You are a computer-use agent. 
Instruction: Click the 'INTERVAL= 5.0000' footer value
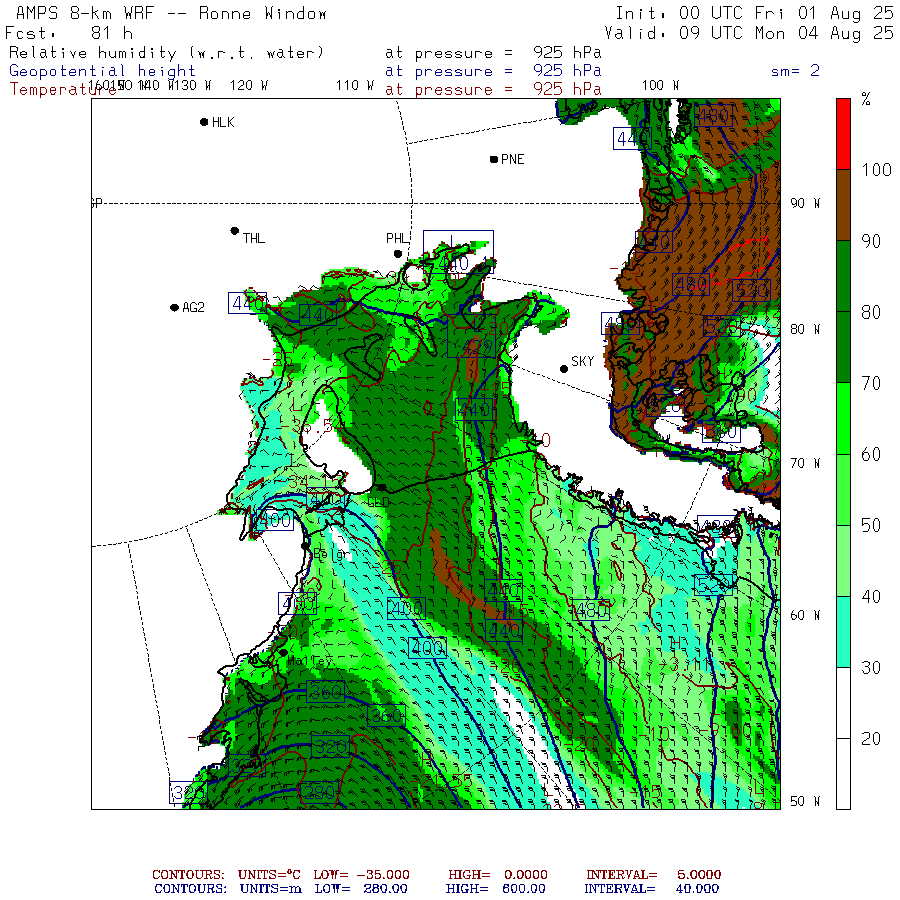pos(654,875)
